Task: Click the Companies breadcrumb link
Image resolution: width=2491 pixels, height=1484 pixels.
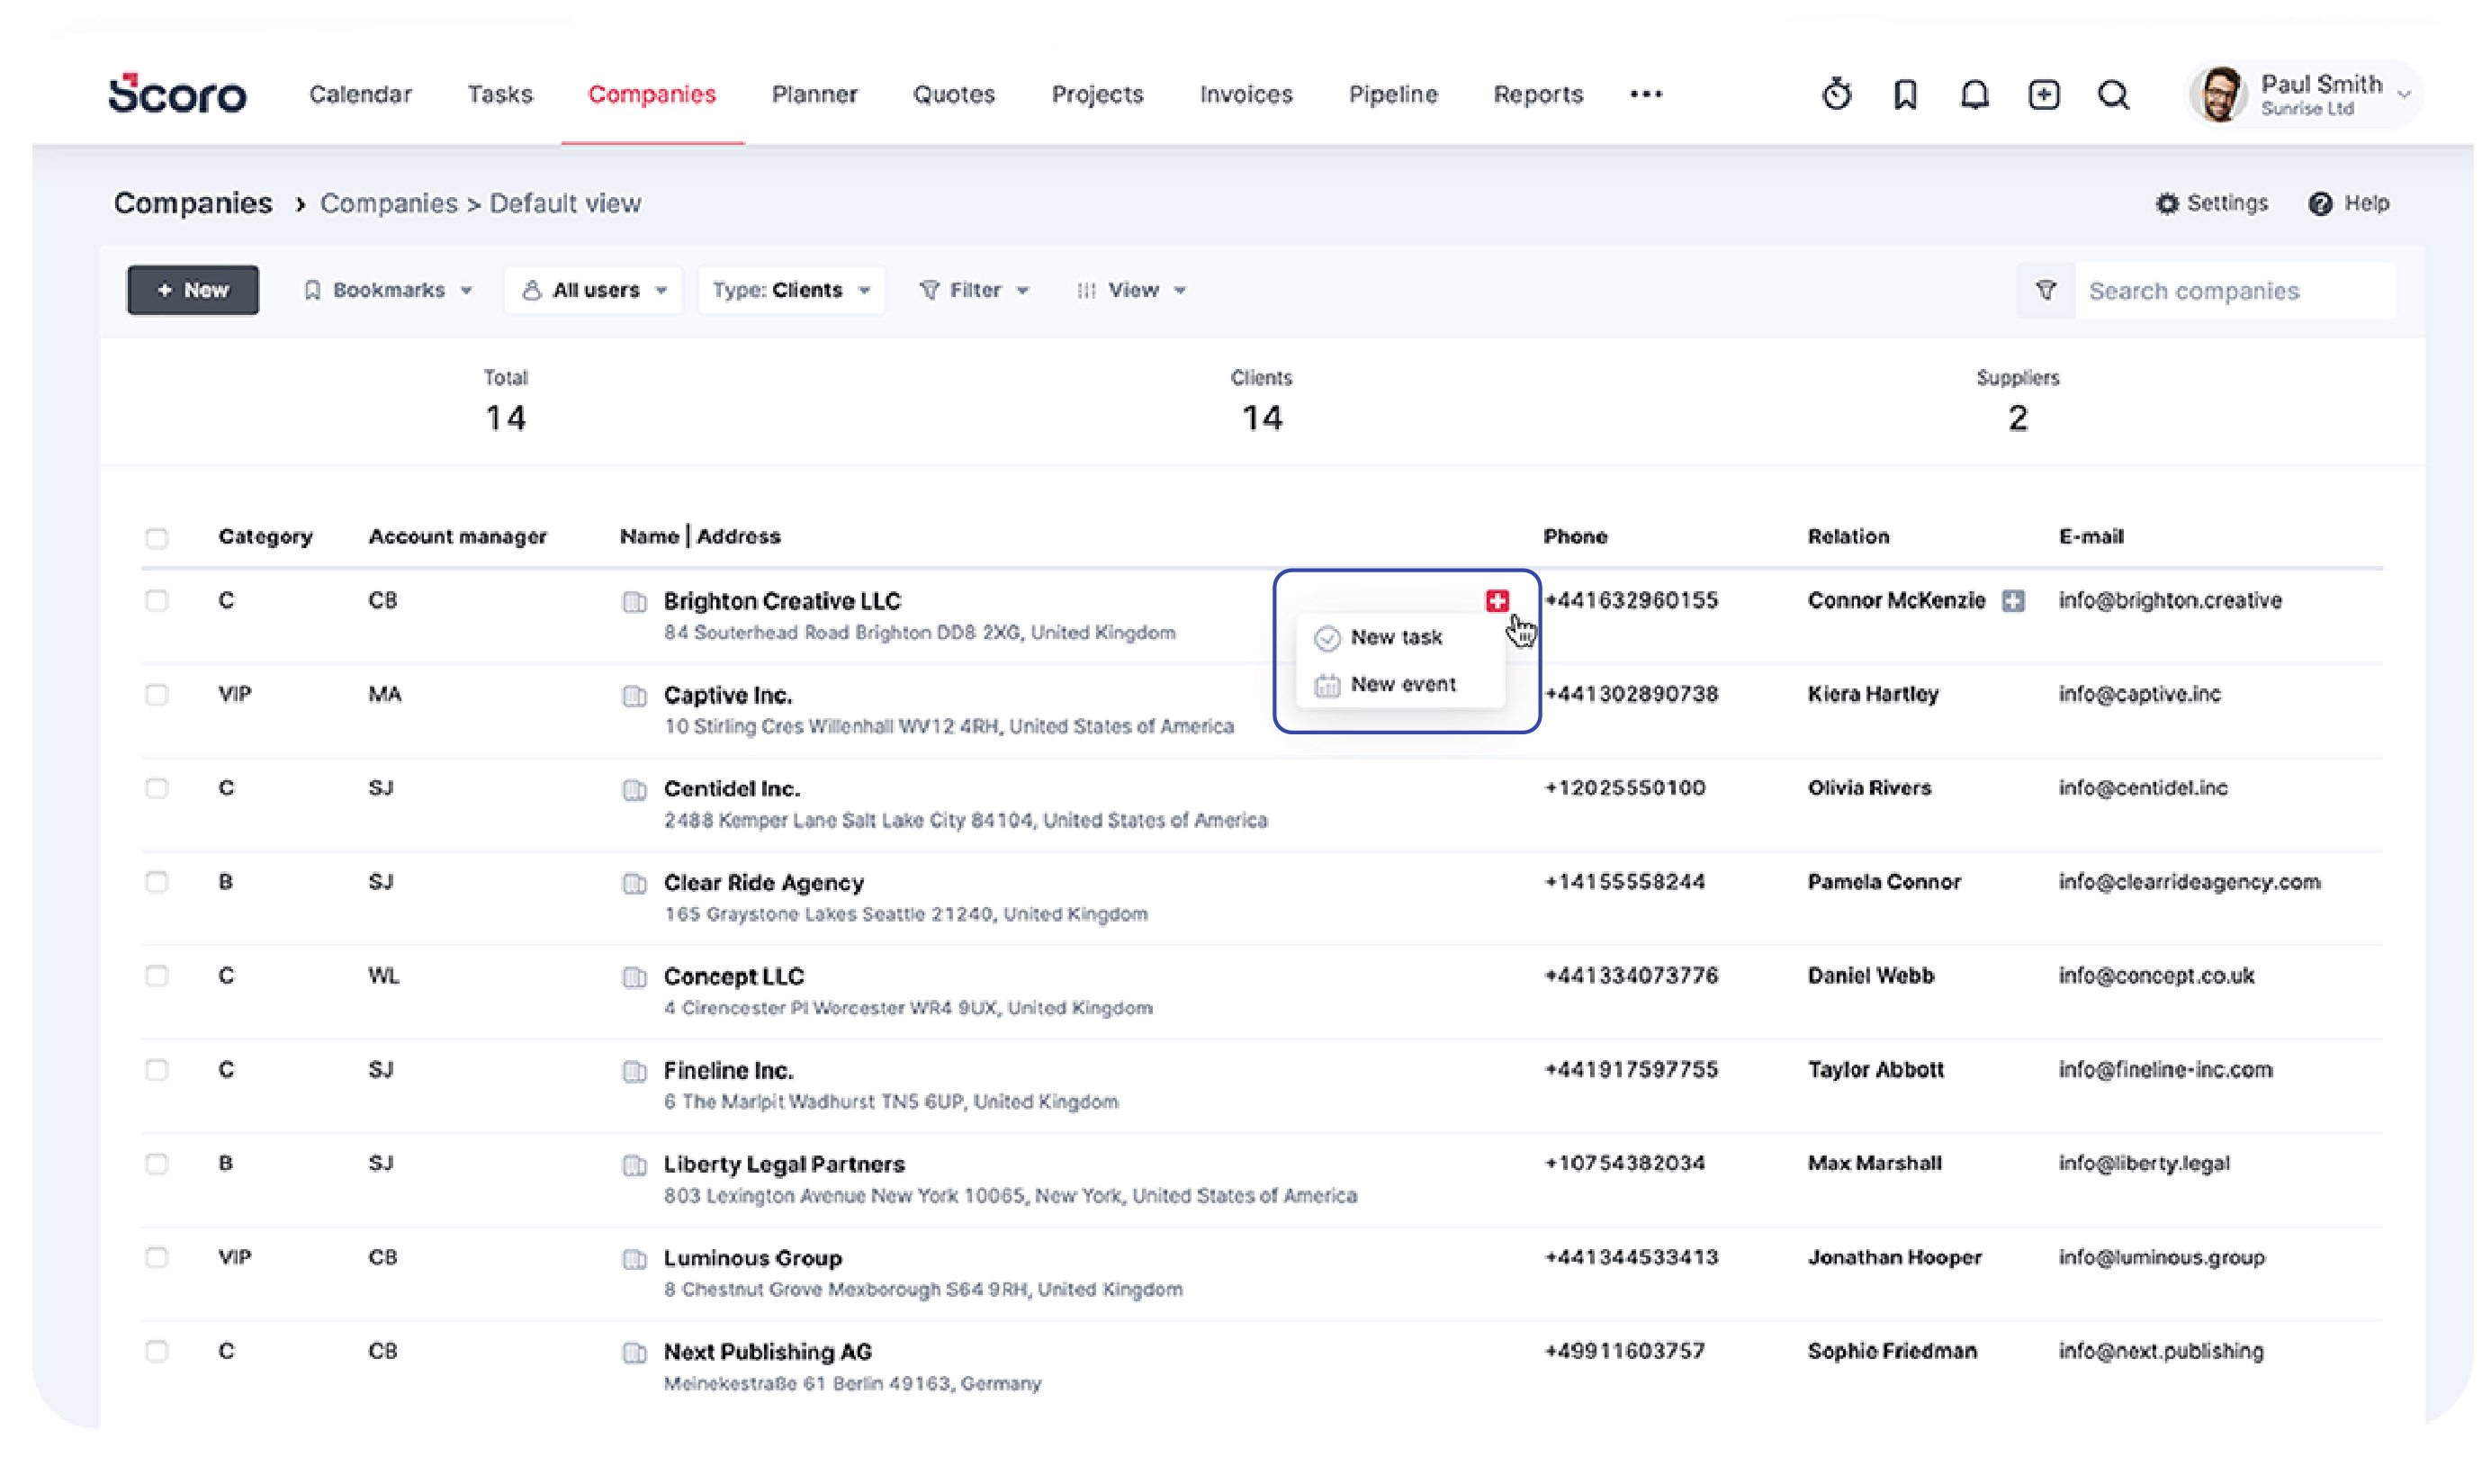Action: tap(391, 204)
